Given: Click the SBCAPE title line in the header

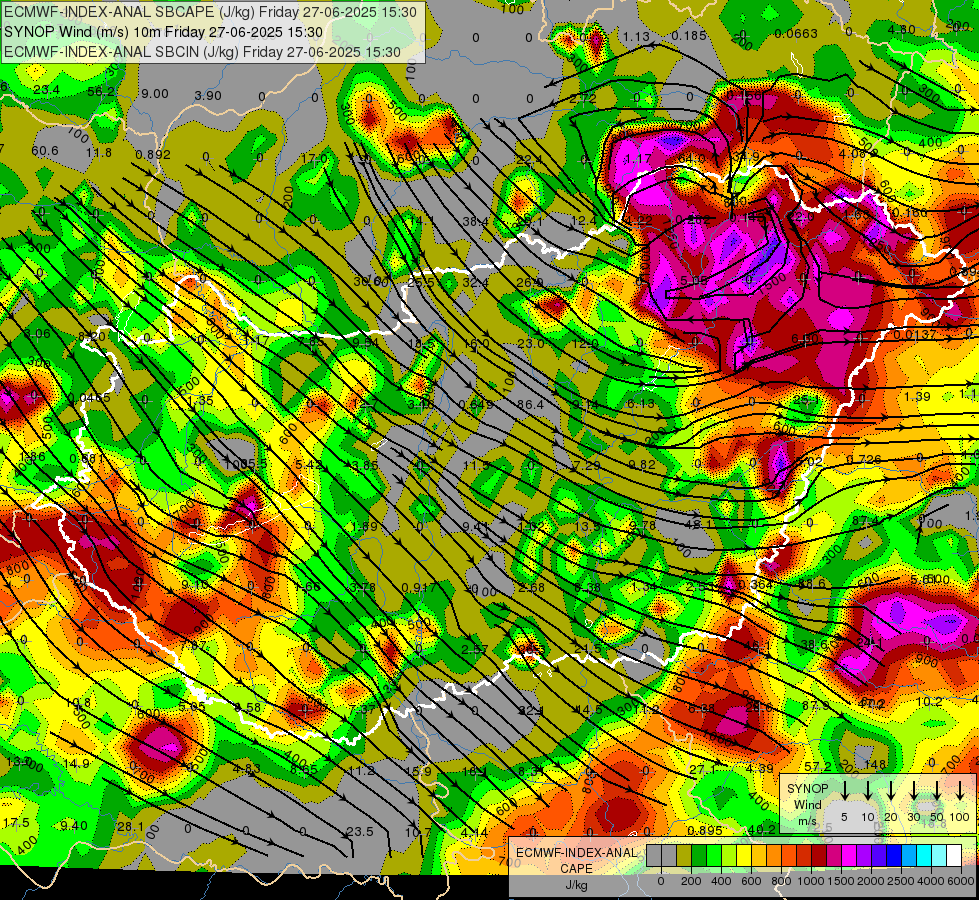Looking at the screenshot, I should pyautogui.click(x=210, y=12).
